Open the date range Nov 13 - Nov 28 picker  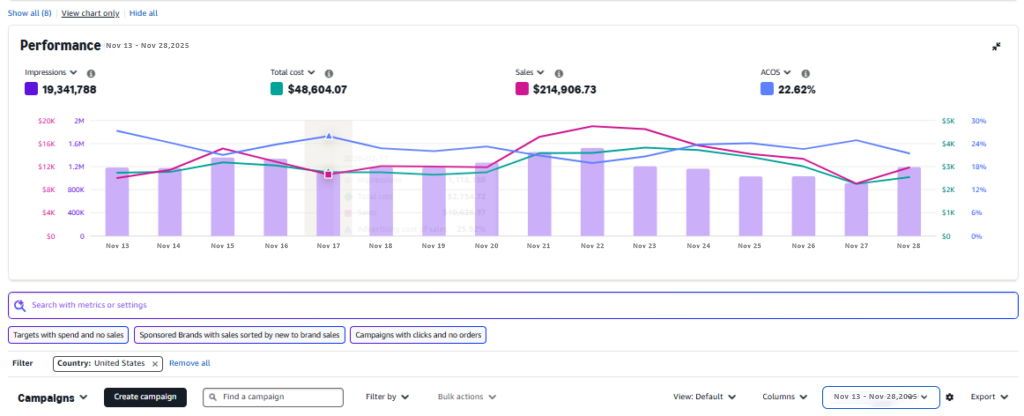(880, 397)
